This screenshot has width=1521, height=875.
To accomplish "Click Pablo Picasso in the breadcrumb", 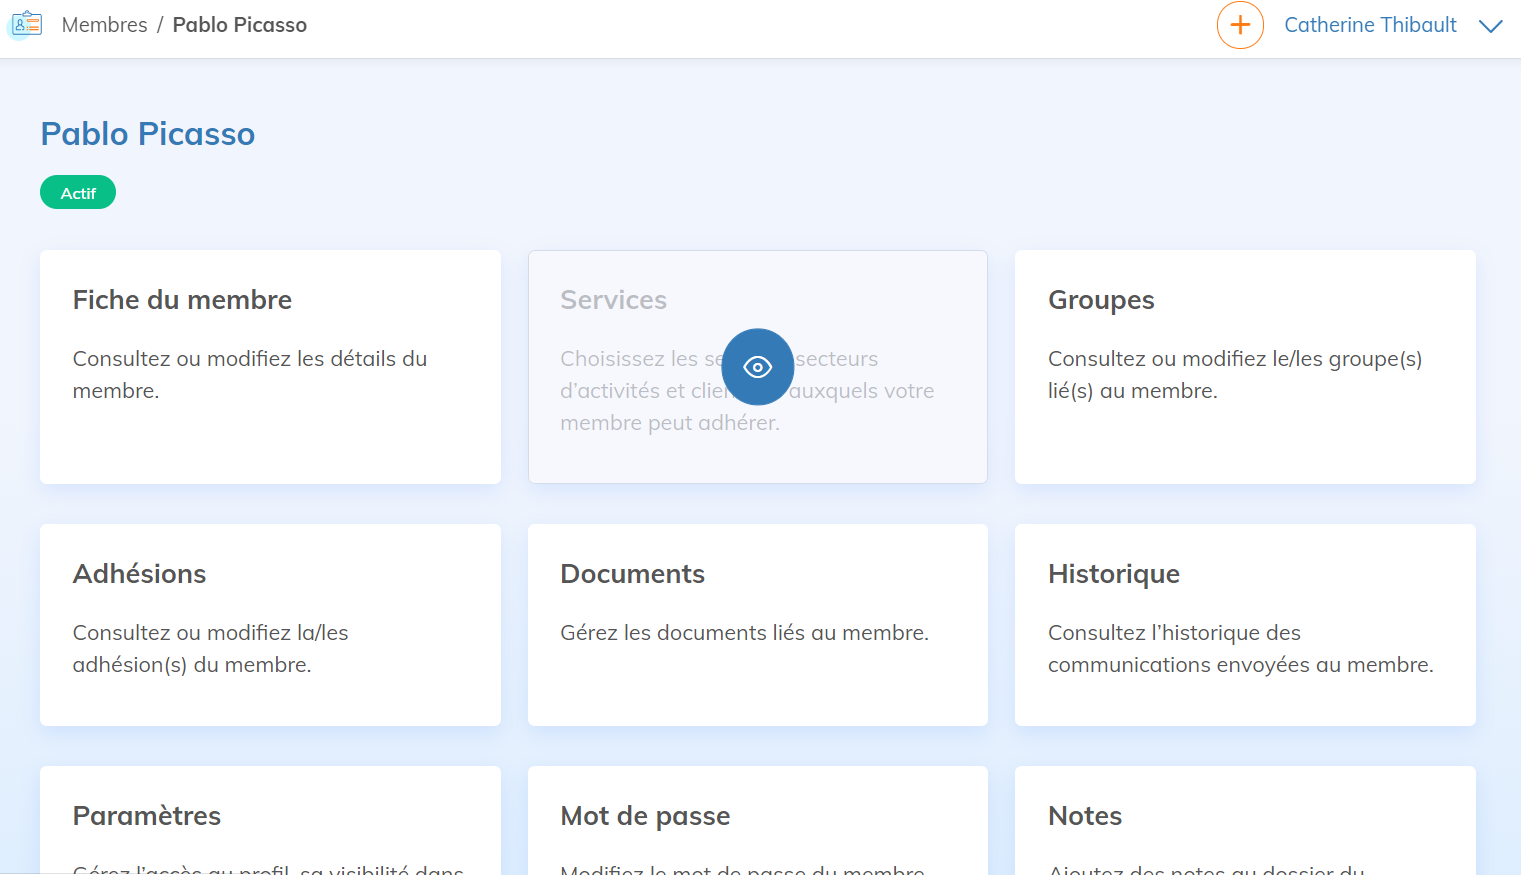I will pyautogui.click(x=239, y=25).
